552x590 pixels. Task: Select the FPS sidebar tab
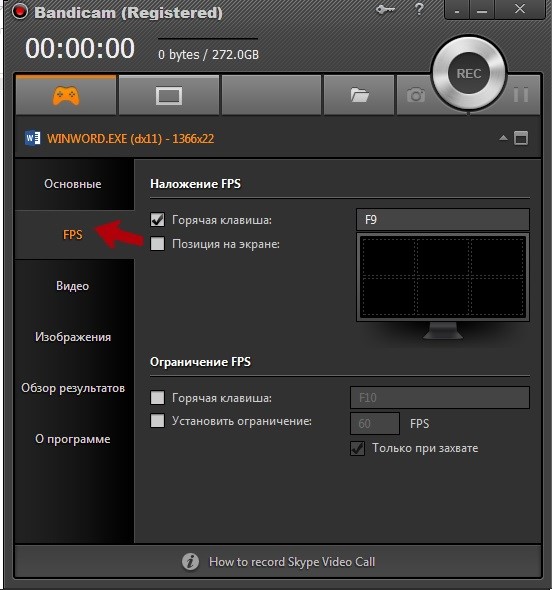pos(73,234)
